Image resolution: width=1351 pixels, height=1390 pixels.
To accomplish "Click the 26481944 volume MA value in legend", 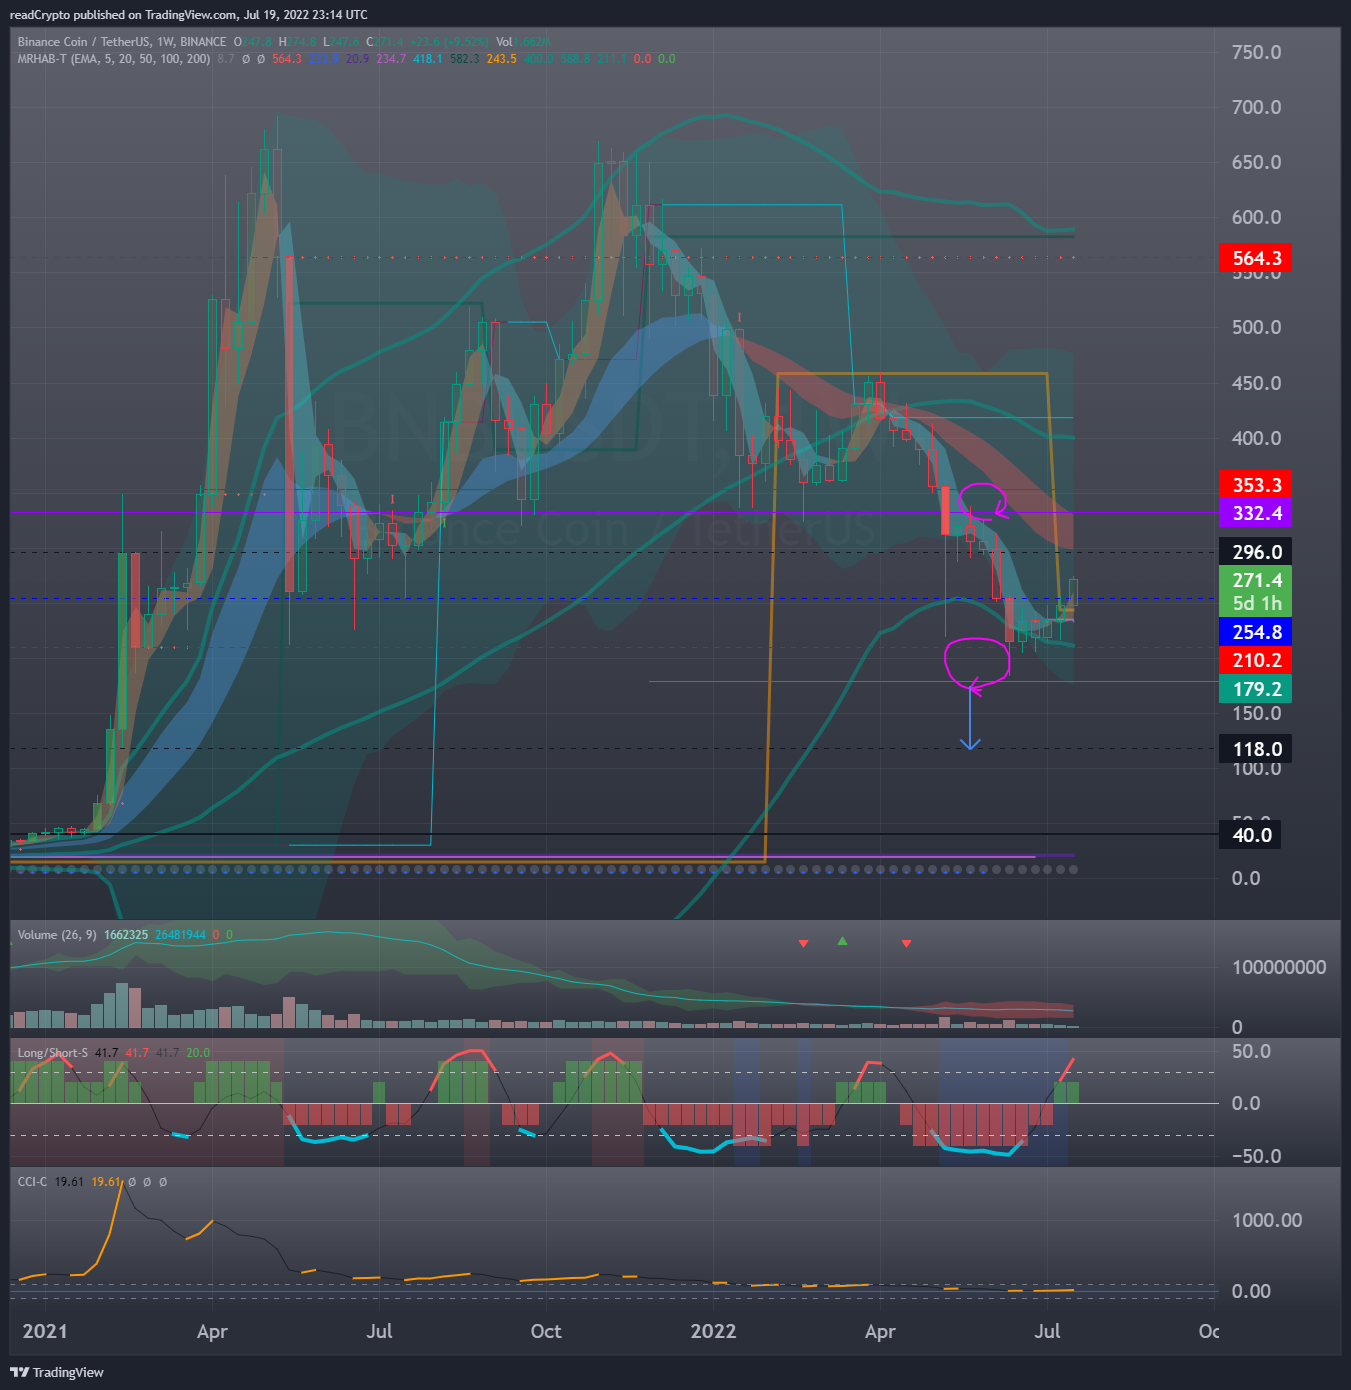I will click(x=180, y=935).
